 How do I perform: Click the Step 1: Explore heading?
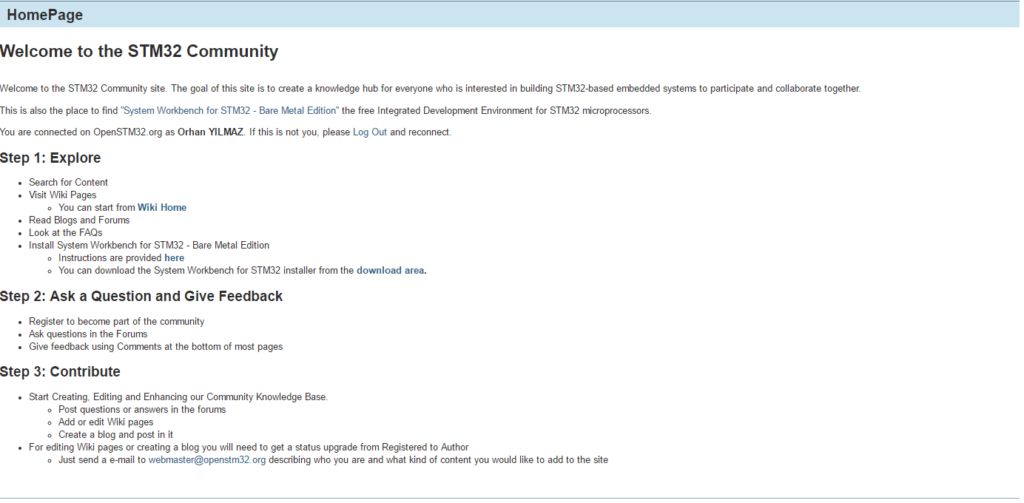(50, 158)
